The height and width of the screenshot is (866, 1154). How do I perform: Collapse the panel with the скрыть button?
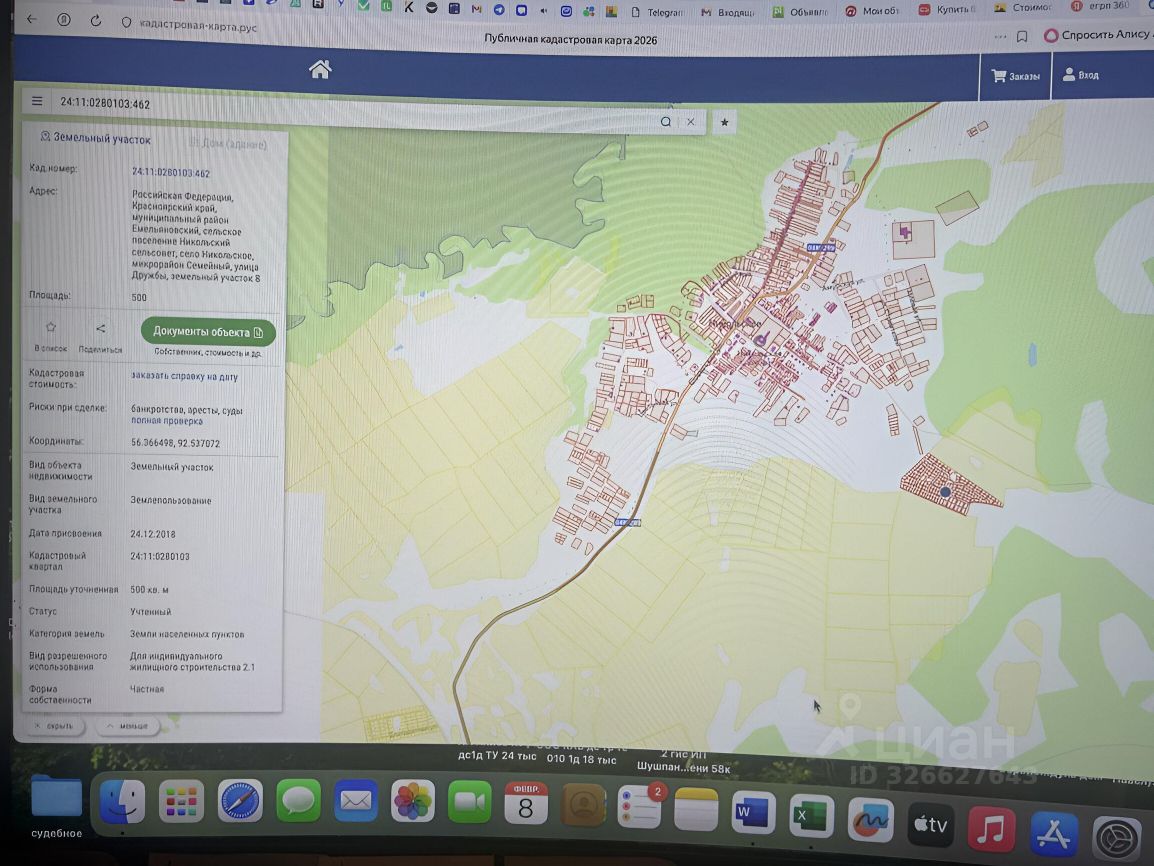[x=53, y=725]
